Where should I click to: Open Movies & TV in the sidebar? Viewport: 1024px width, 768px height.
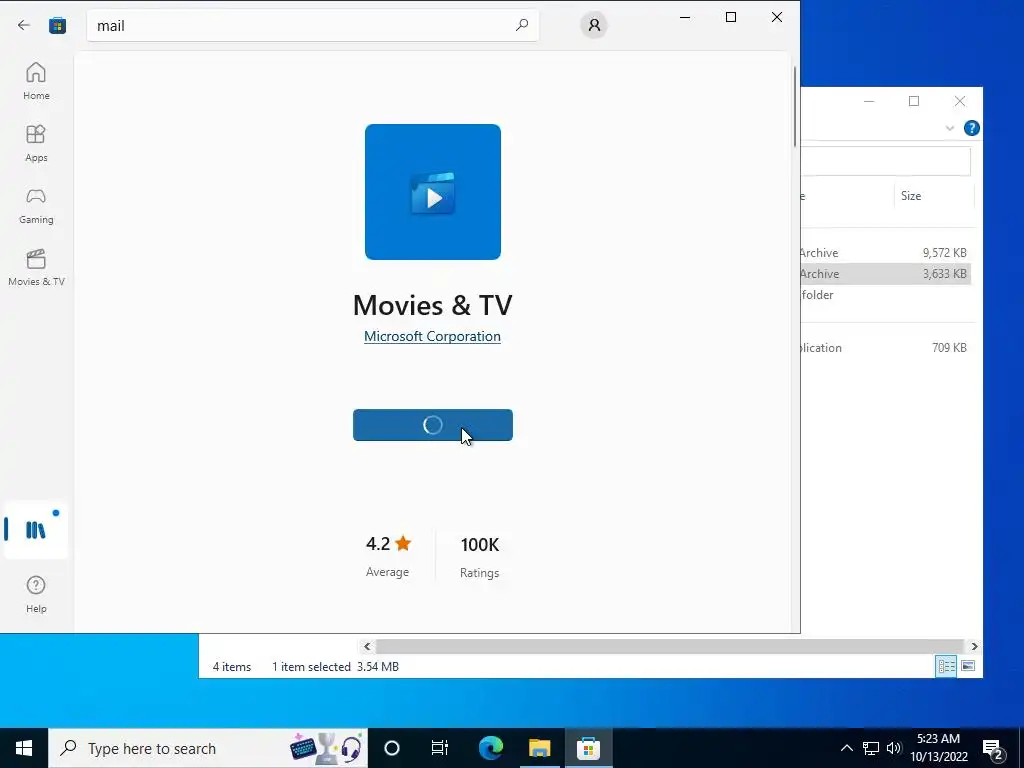[36, 267]
